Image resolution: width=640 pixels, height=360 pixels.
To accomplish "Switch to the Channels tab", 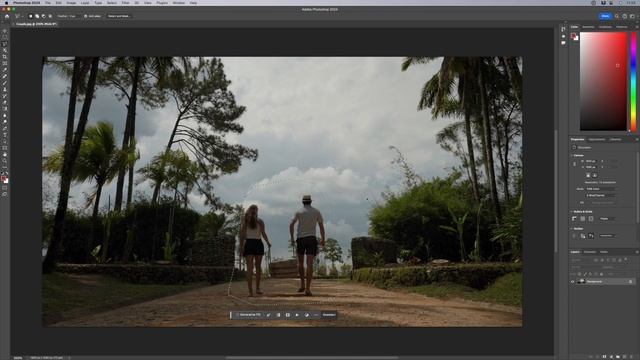I will click(x=590, y=252).
